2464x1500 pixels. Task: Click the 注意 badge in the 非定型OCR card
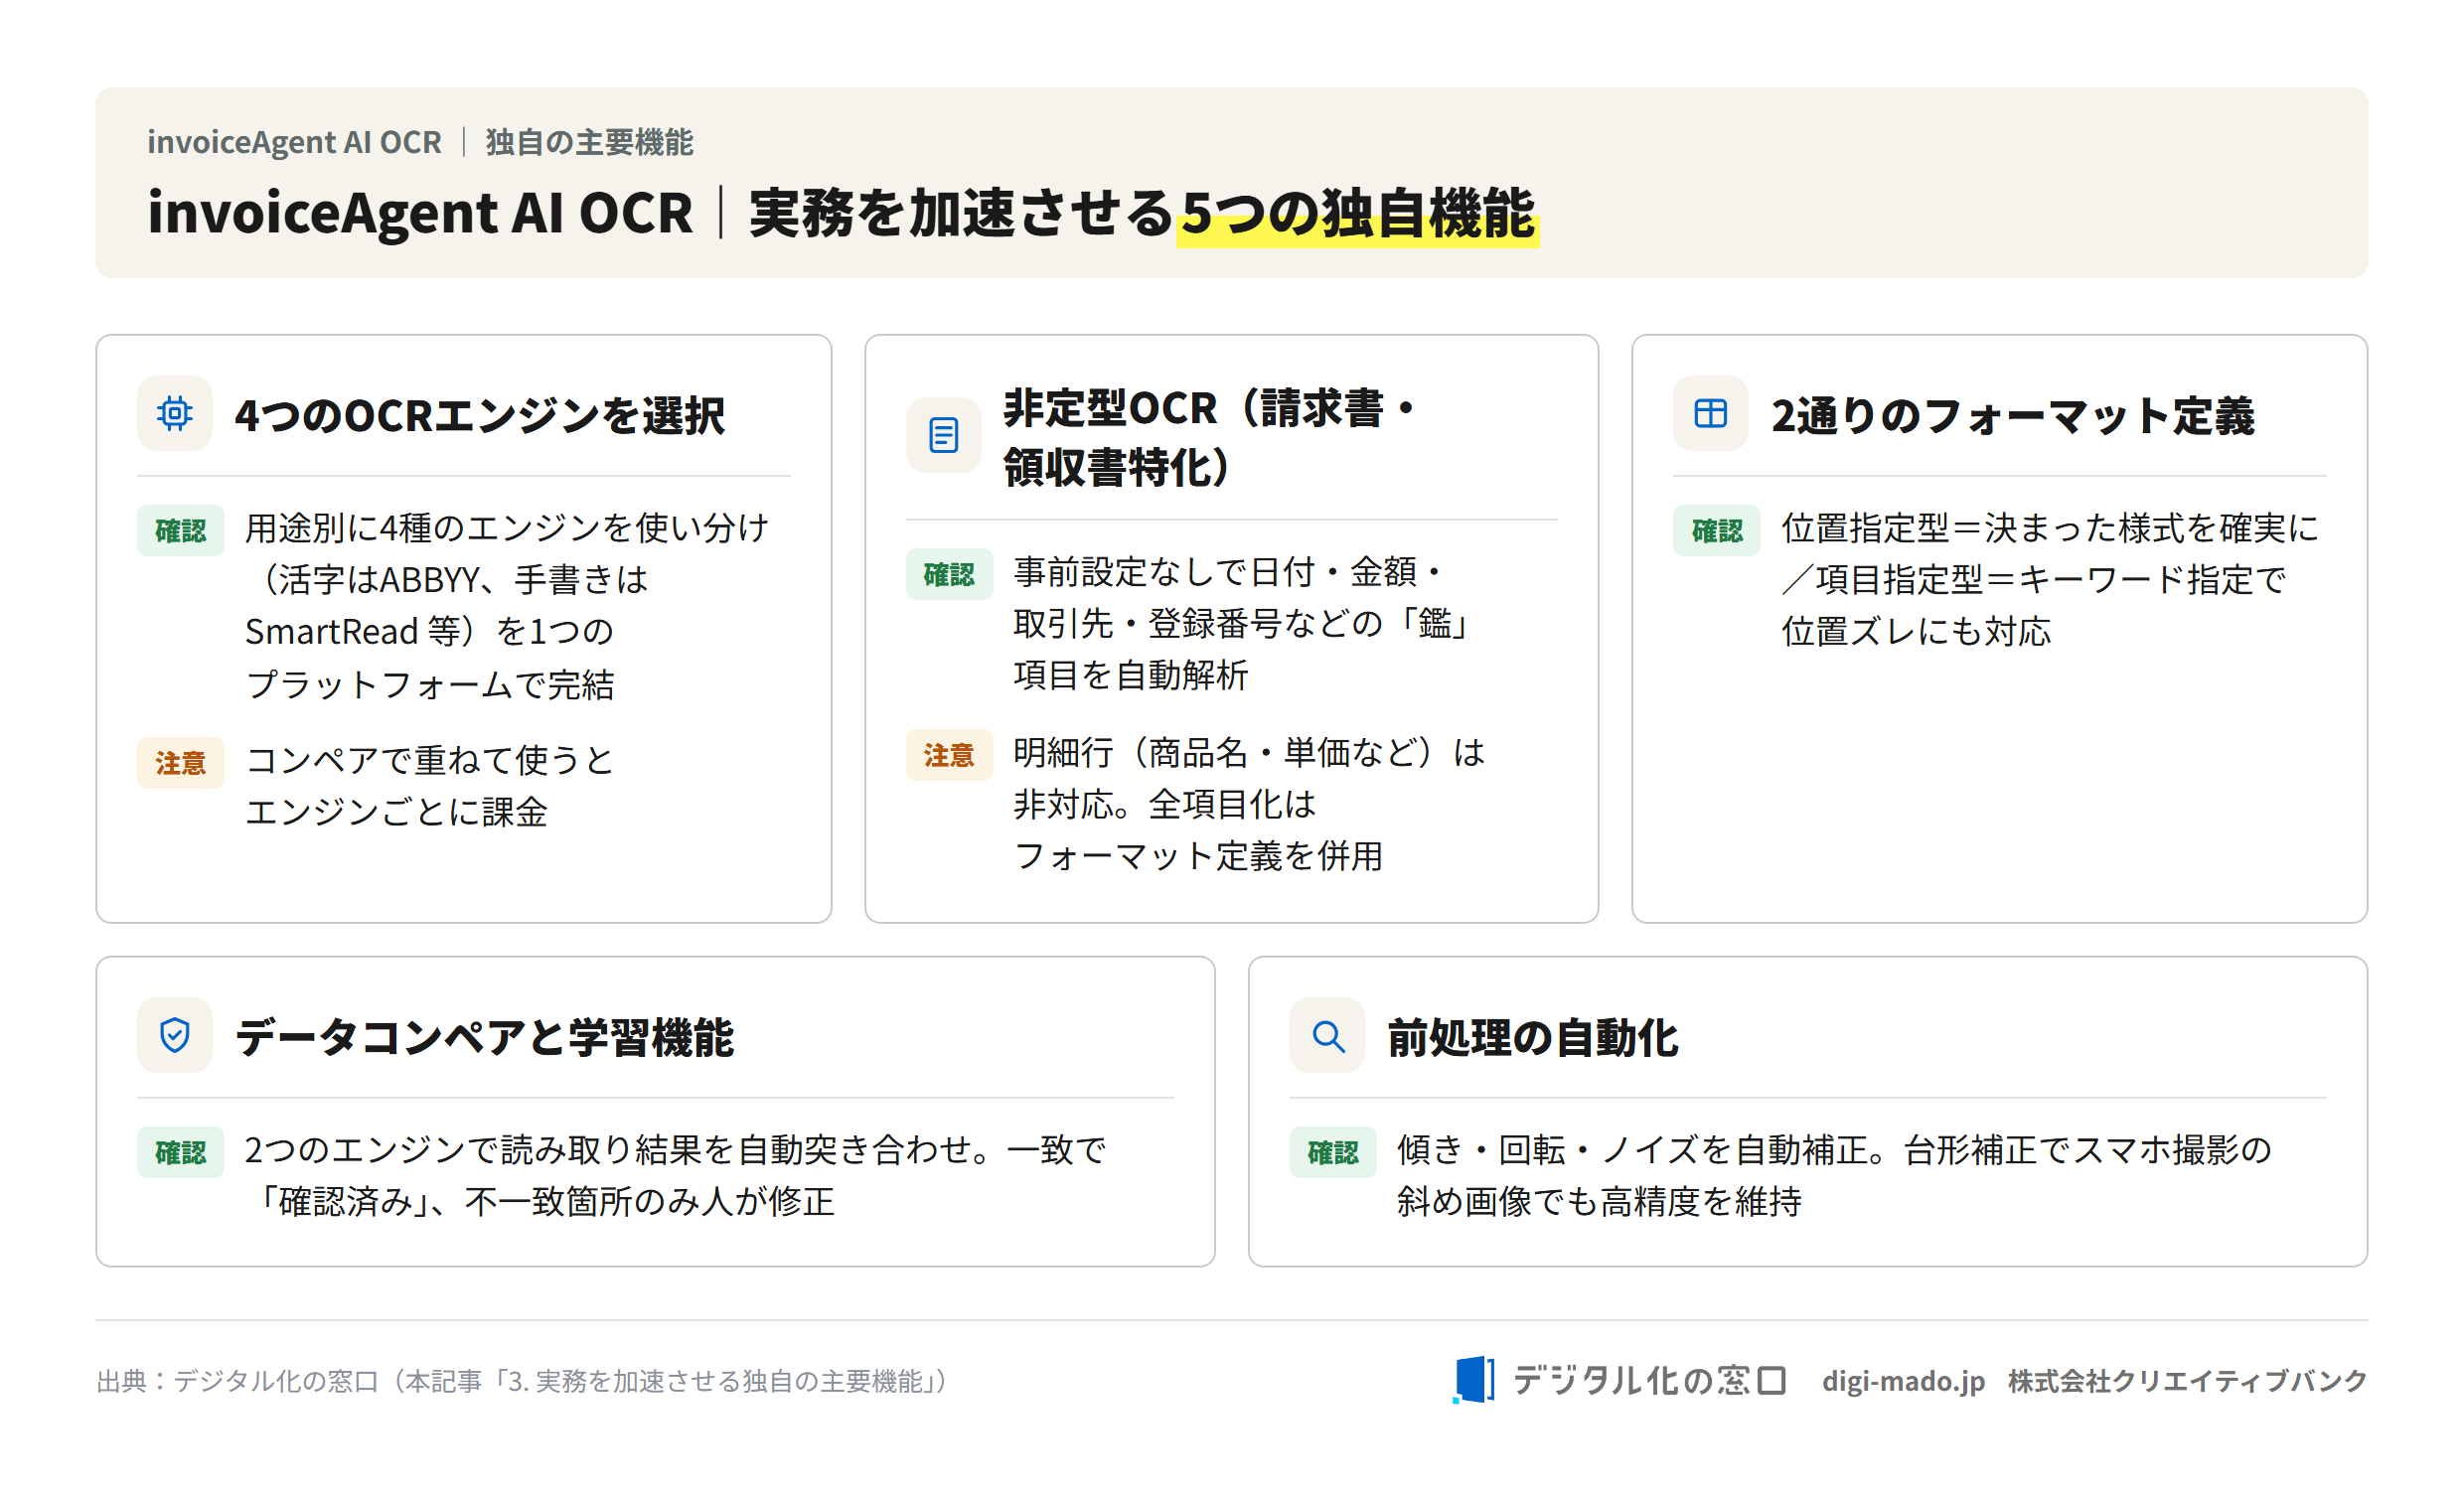[949, 754]
